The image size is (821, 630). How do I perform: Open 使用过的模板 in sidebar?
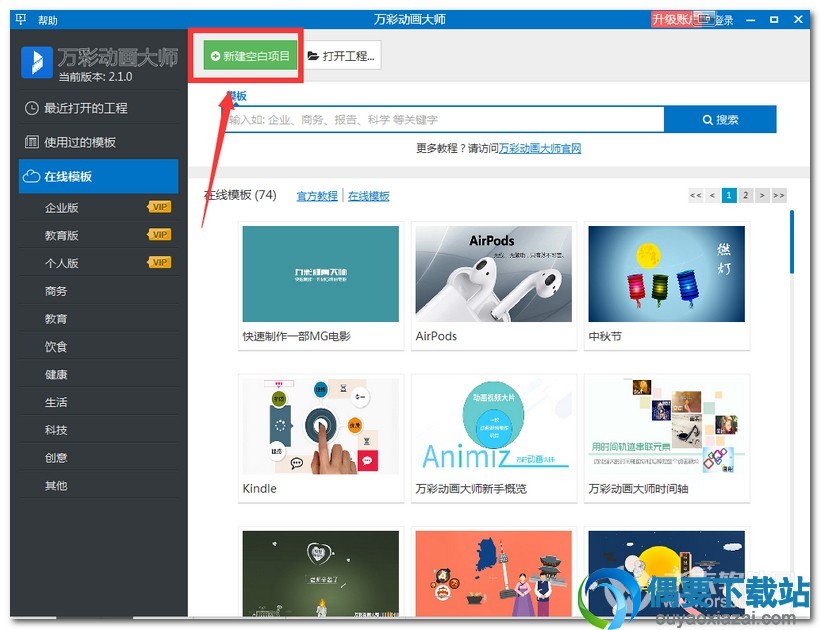98,142
